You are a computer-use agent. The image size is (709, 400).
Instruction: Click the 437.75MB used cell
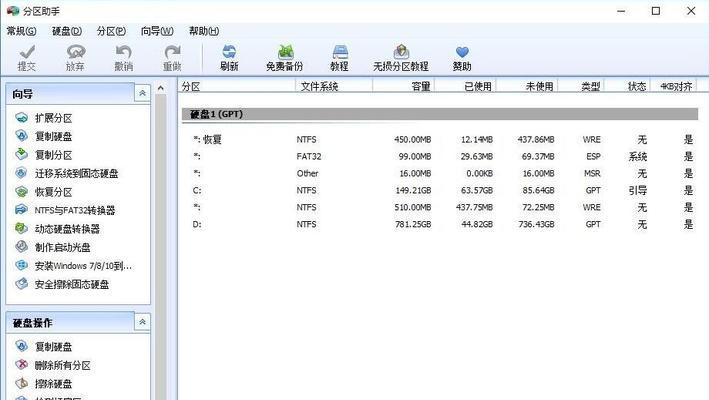coord(474,207)
